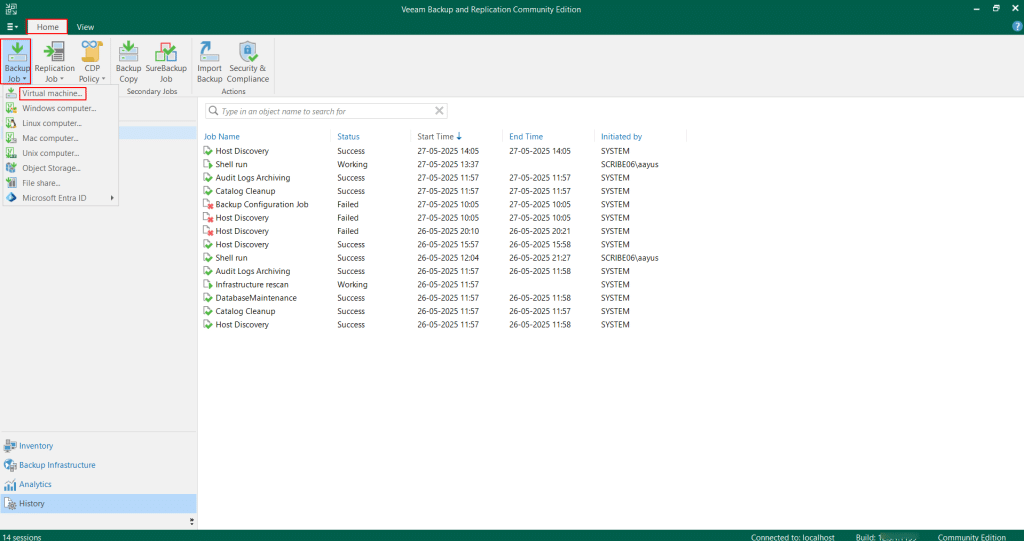
Task: Click the help question mark icon
Action: pyautogui.click(x=1017, y=27)
